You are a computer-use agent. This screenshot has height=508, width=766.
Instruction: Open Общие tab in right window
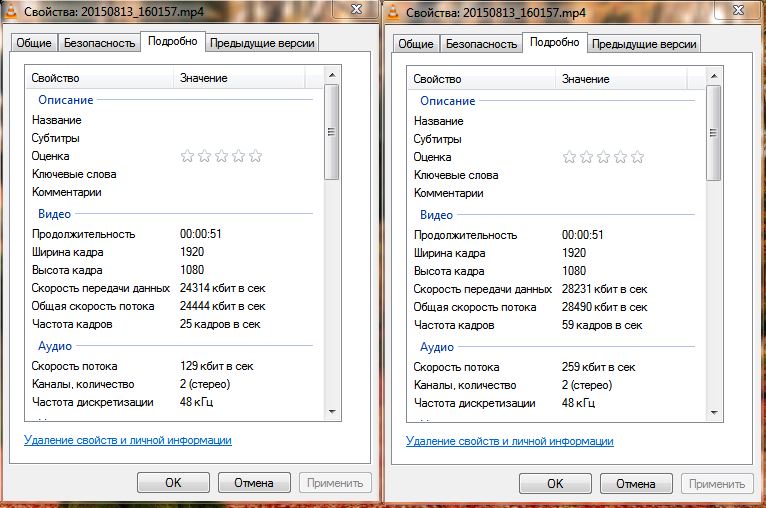[416, 44]
